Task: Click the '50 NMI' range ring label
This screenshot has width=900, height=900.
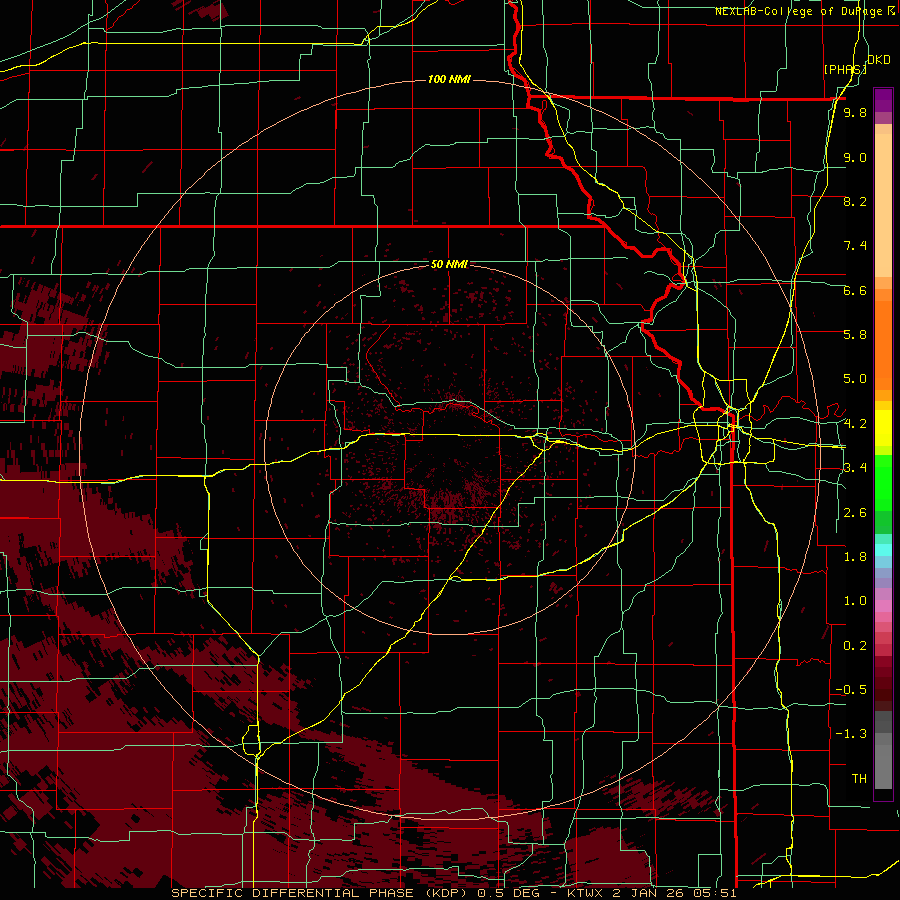Action: tap(449, 264)
